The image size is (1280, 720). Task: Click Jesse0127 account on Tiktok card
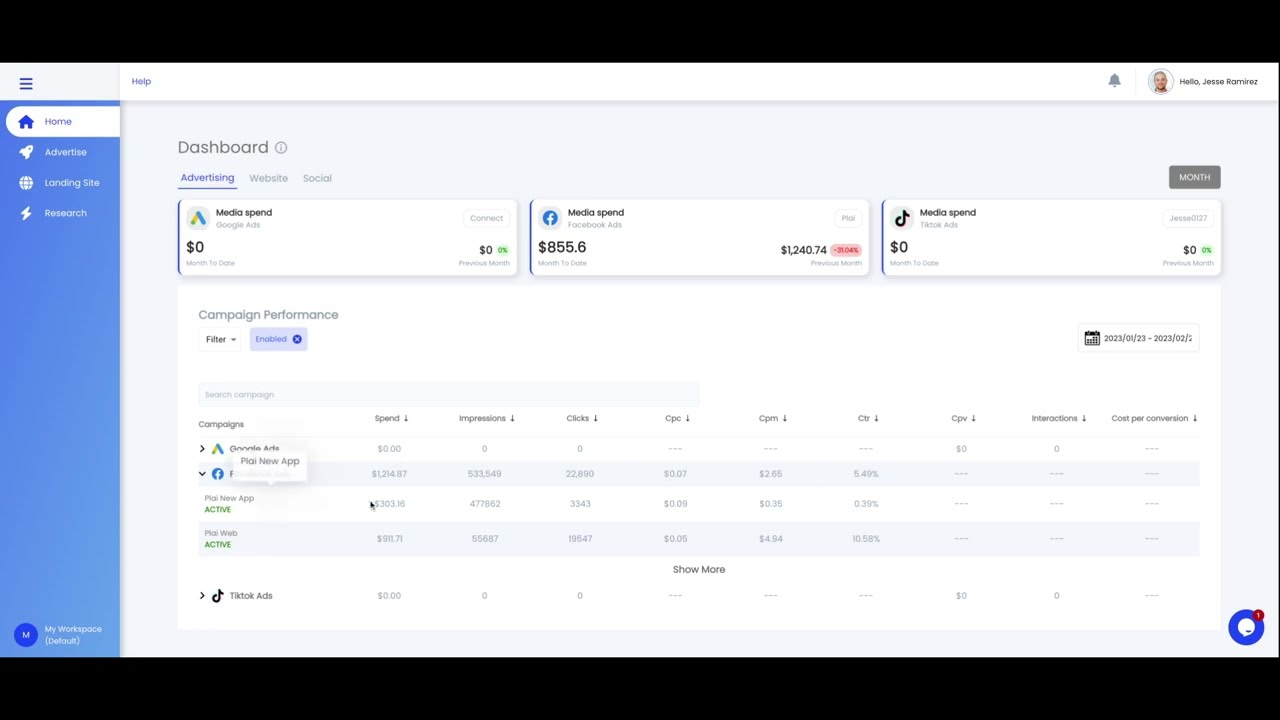(1188, 218)
